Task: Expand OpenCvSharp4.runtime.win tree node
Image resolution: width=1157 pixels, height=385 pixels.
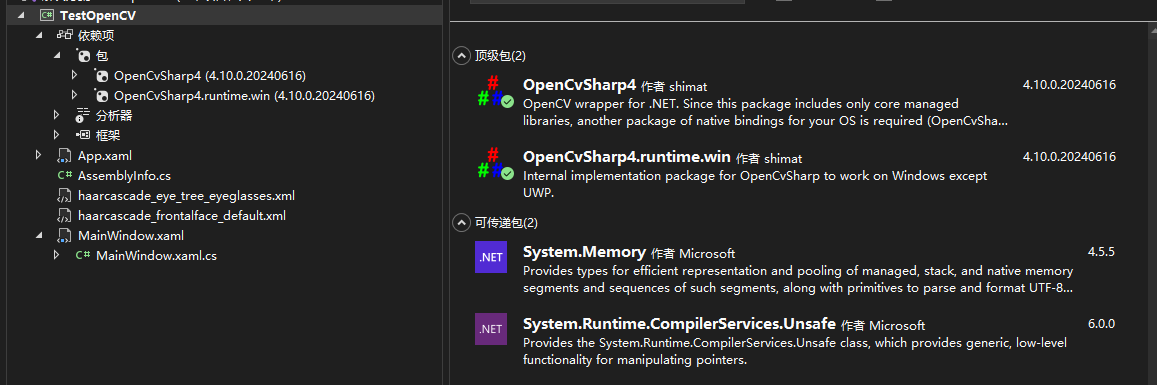Action: pyautogui.click(x=75, y=95)
